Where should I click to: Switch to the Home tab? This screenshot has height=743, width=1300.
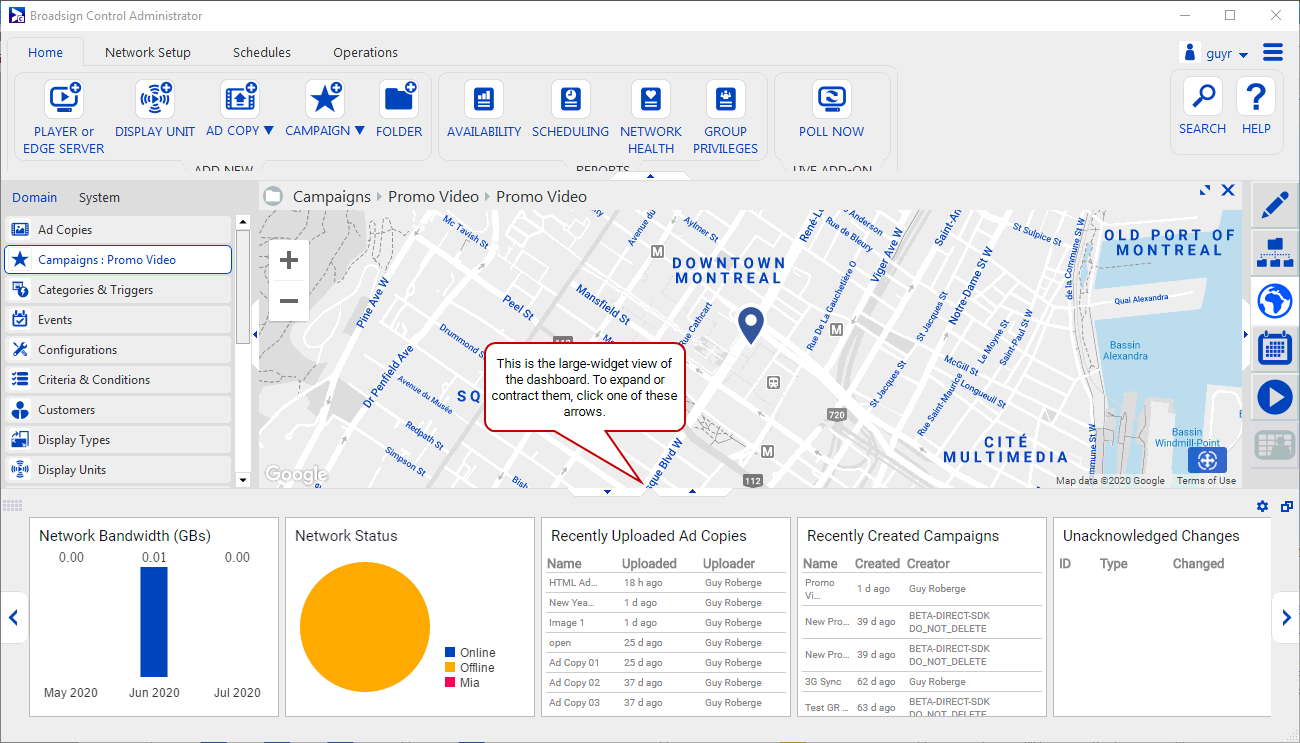tap(45, 52)
